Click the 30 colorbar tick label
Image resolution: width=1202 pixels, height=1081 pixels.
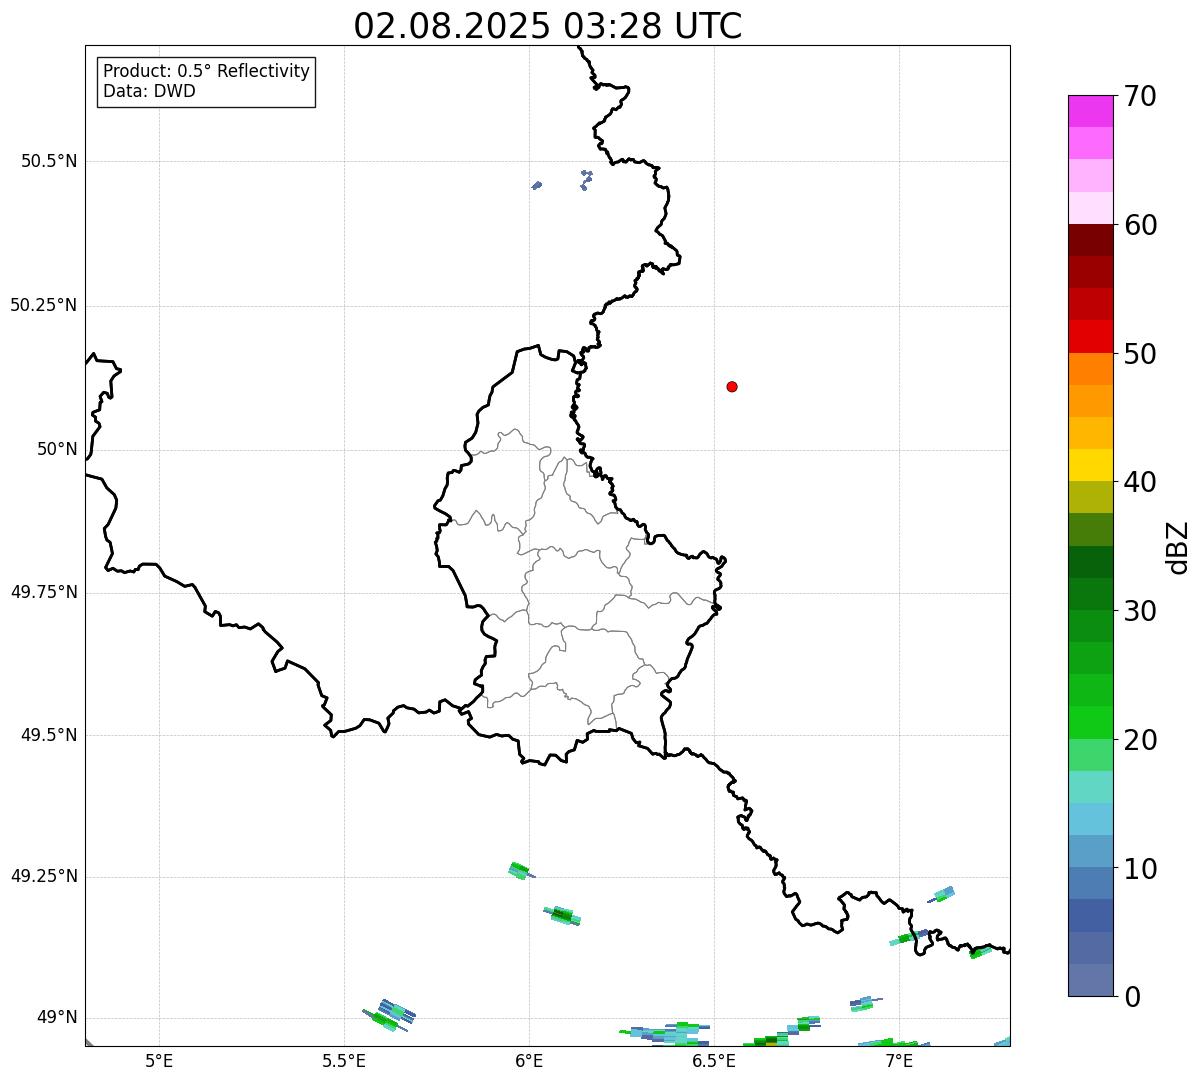[1140, 611]
